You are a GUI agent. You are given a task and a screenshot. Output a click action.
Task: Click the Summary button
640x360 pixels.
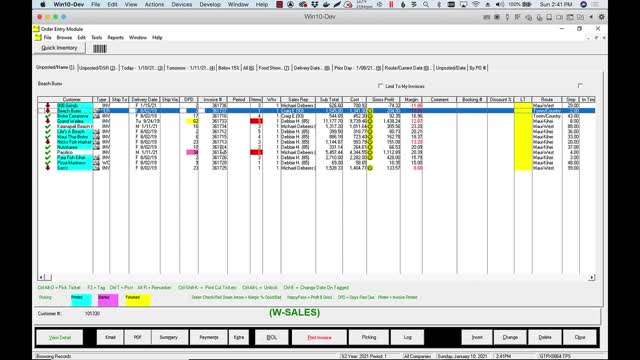(169, 338)
